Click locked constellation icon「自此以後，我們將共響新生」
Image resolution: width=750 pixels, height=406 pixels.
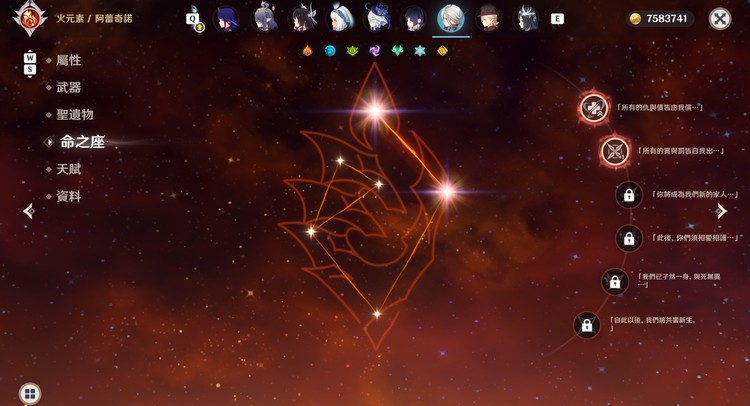click(x=587, y=325)
